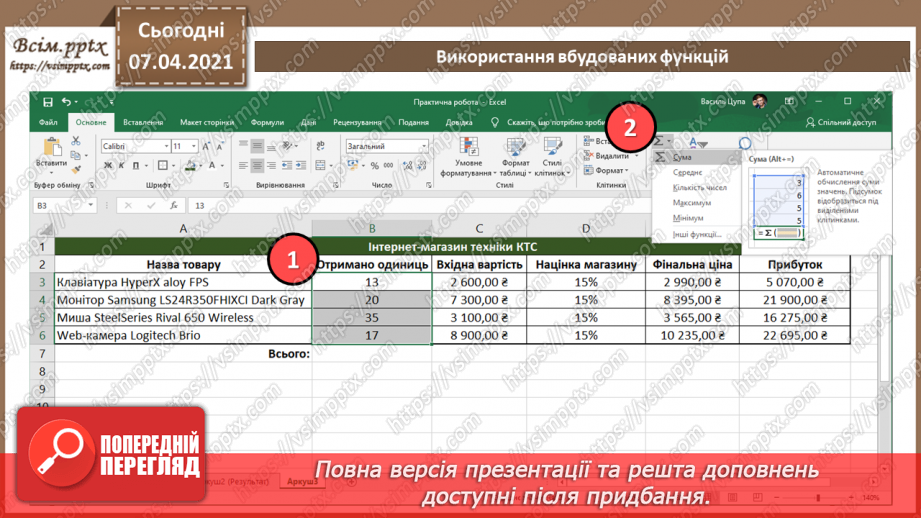Click the Fill Color bucket icon

pyautogui.click(x=190, y=166)
